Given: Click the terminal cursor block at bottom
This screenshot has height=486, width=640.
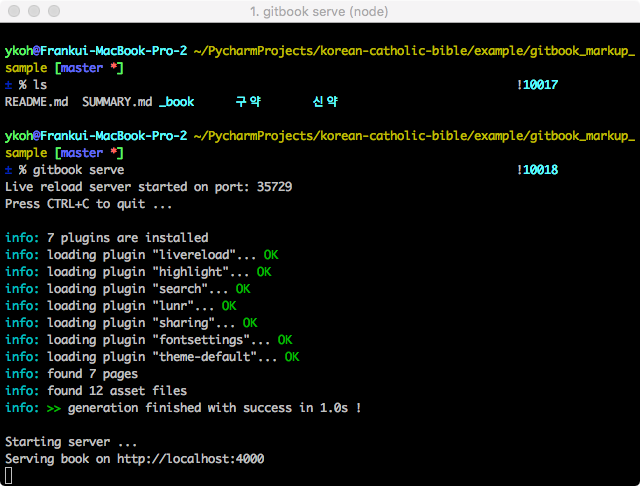Looking at the screenshot, I should click(x=9, y=476).
